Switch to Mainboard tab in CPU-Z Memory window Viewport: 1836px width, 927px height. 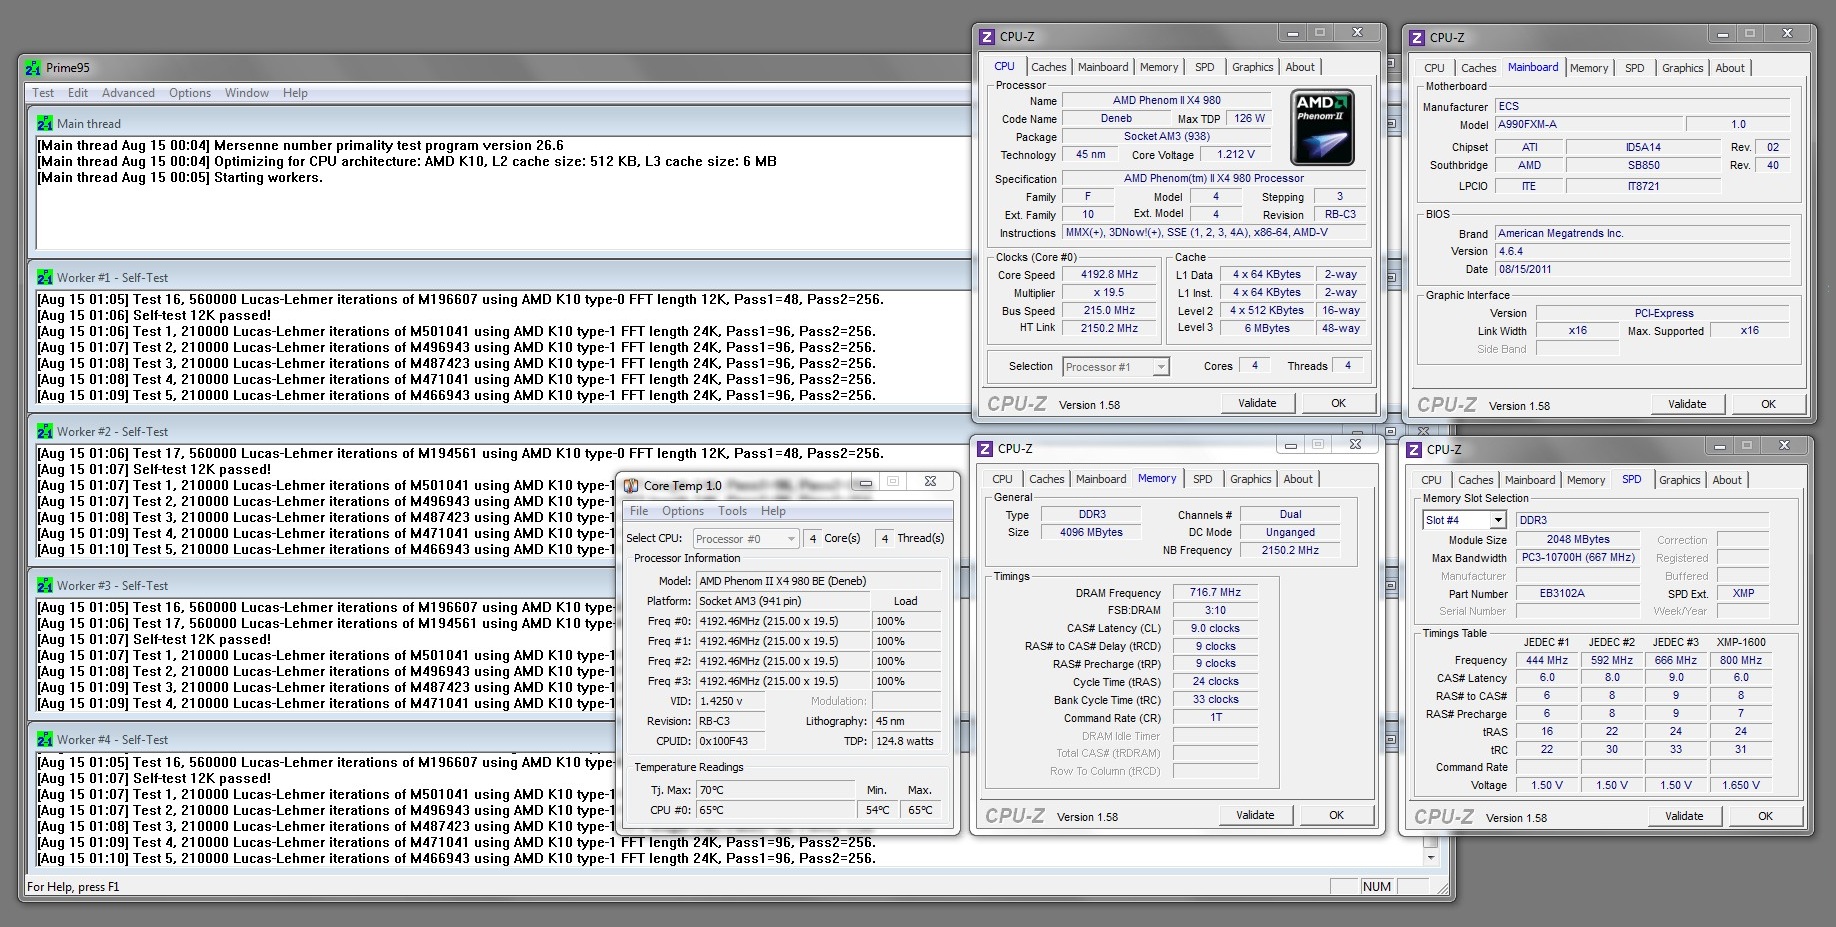1101,479
